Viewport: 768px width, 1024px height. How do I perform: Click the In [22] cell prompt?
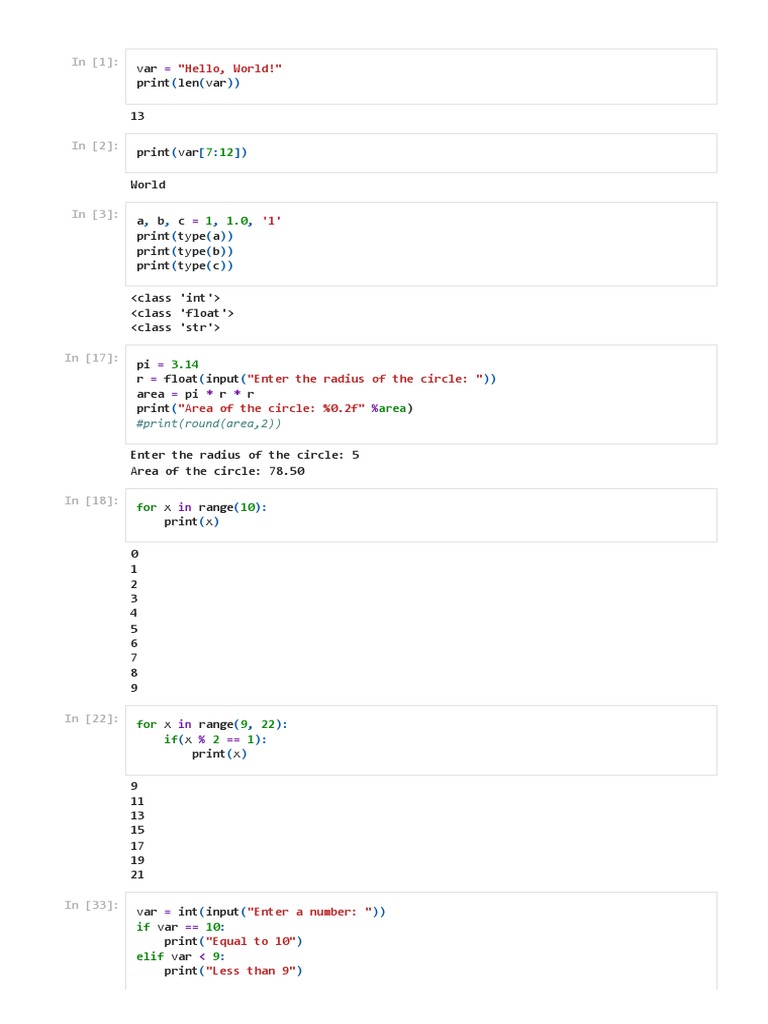[91, 719]
